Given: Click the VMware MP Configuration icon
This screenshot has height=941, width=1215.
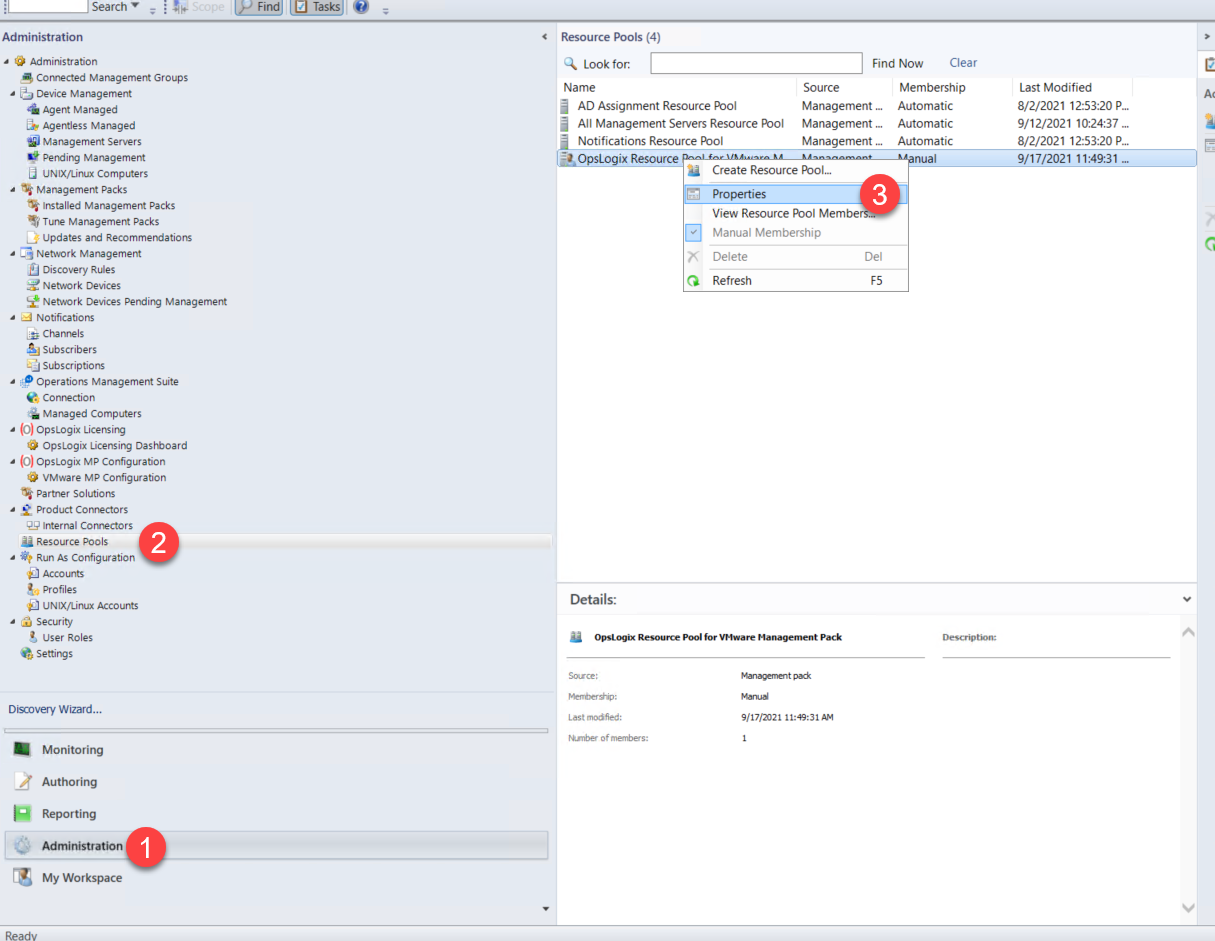Looking at the screenshot, I should tap(34, 478).
